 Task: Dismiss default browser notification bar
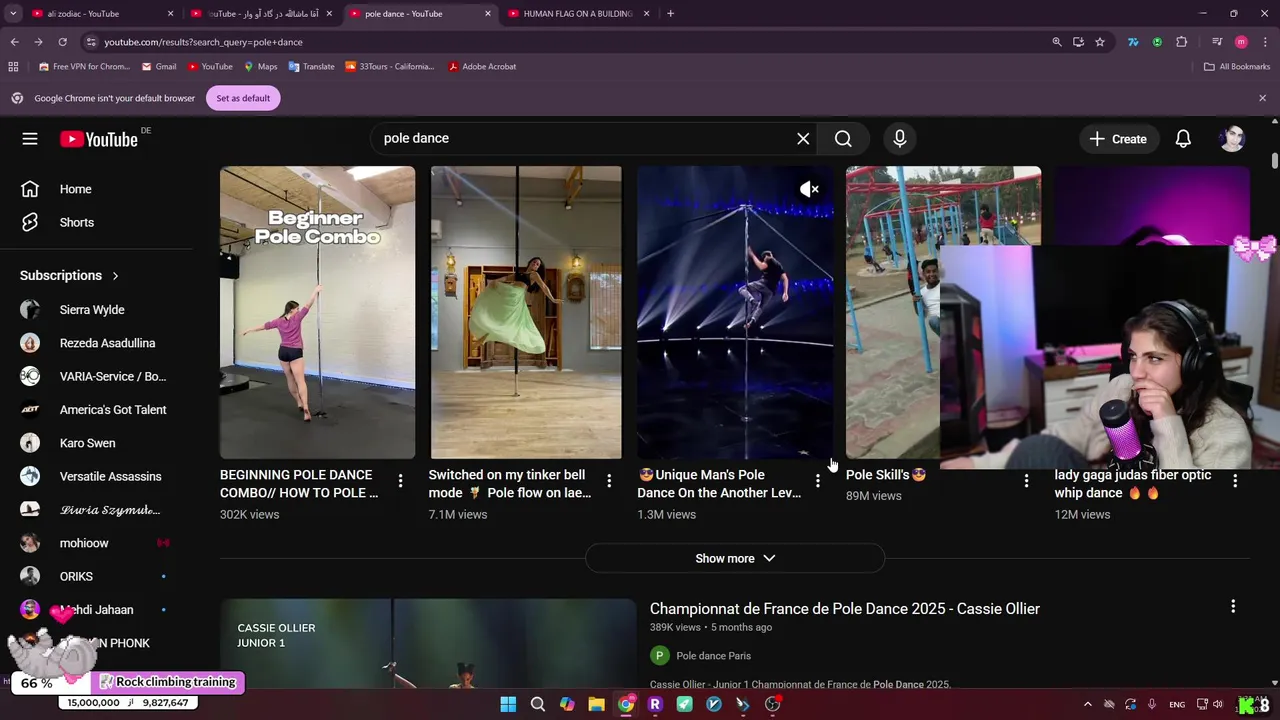(x=1262, y=98)
